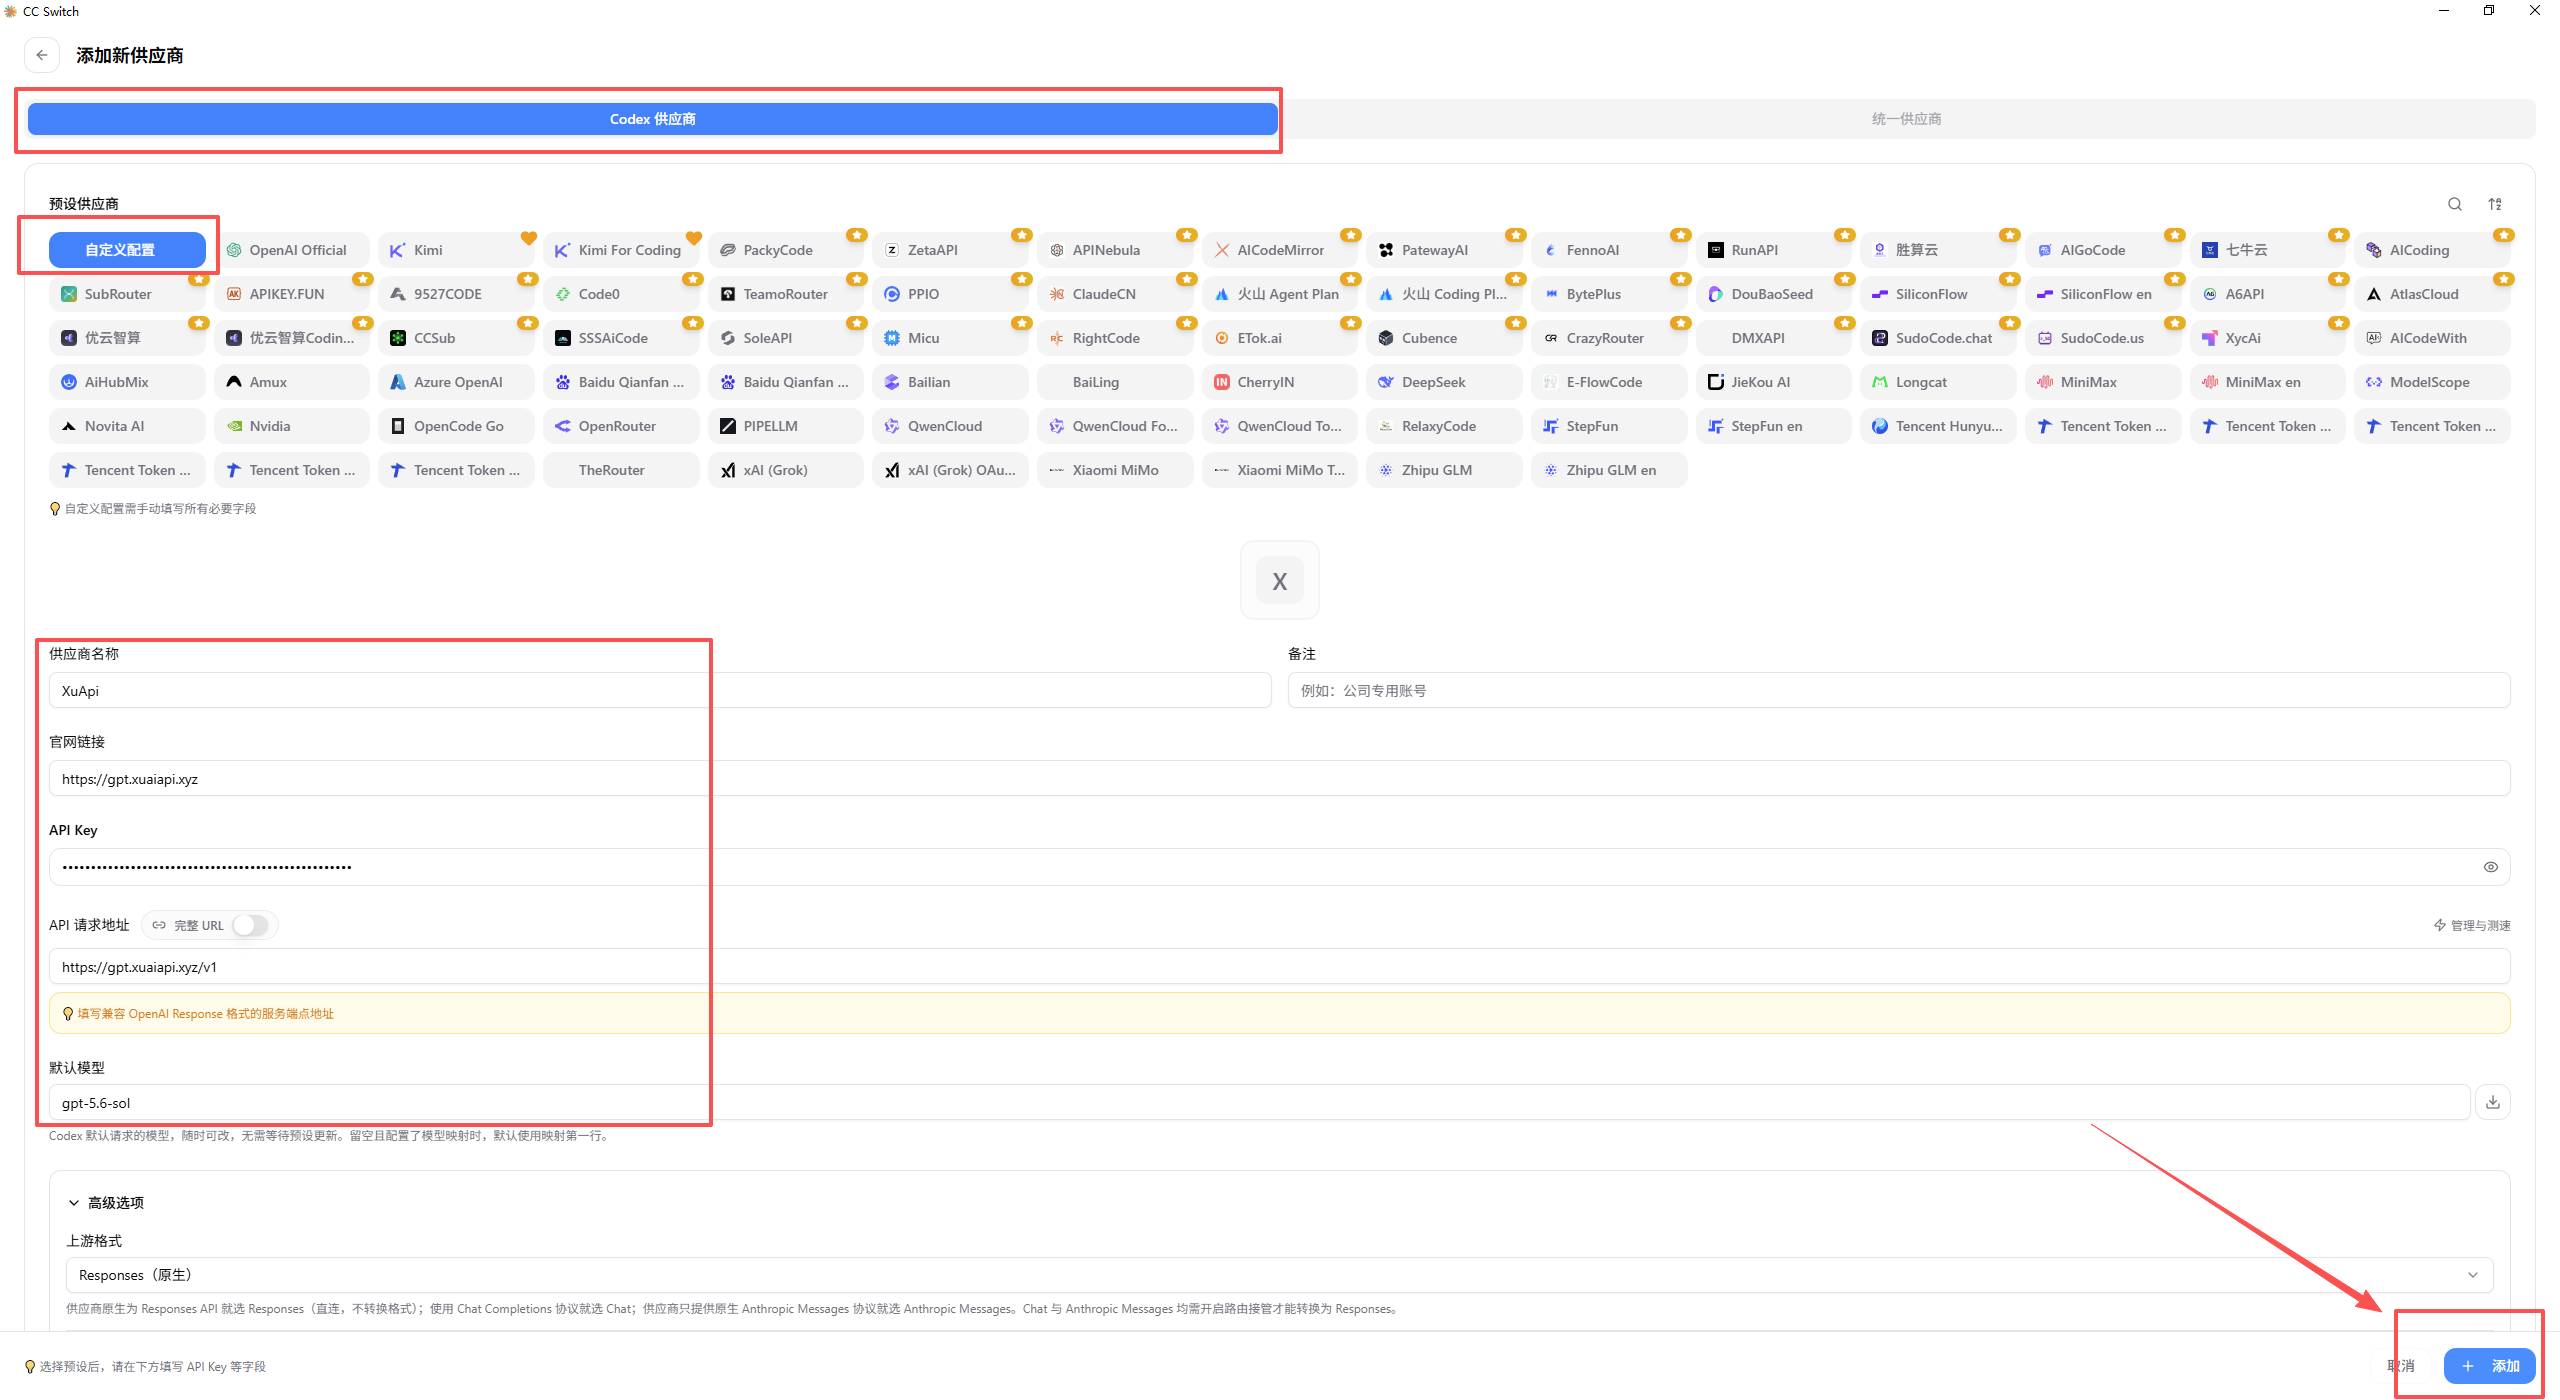Screen dimensions: 2560x1400
Task: Select the 自定义配置 preset
Action: [x=127, y=250]
